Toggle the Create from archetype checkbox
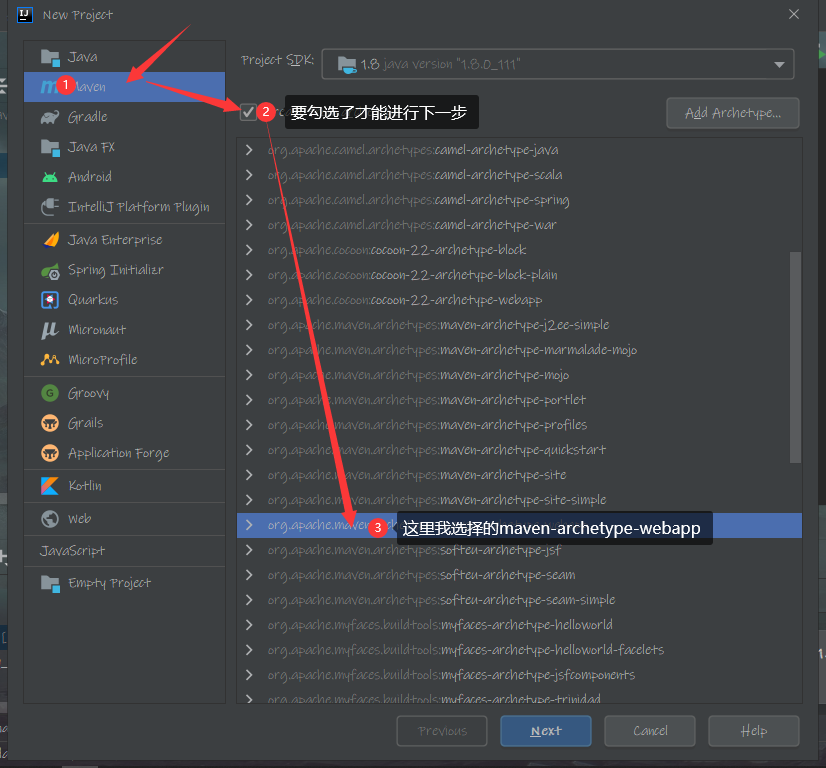This screenshot has height=768, width=826. coord(248,112)
